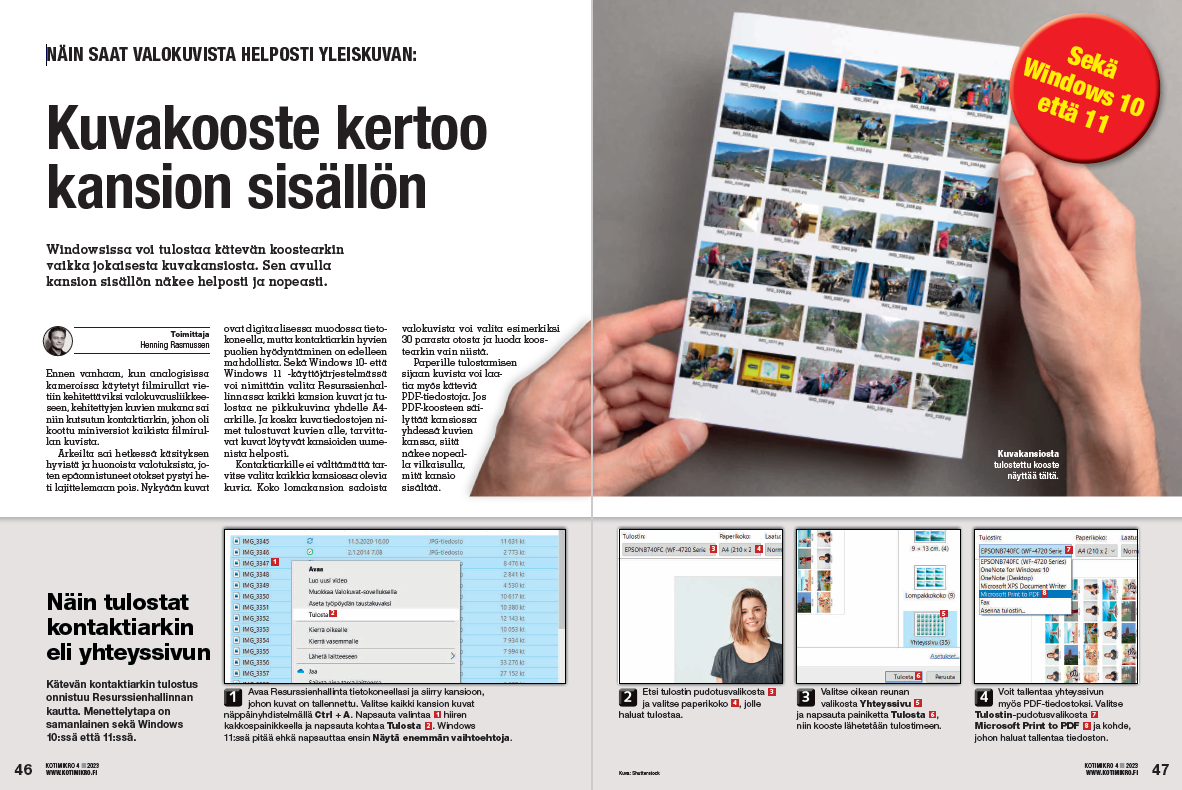
Task: Click the date 11.5.2020 16.00
Action: click(368, 541)
